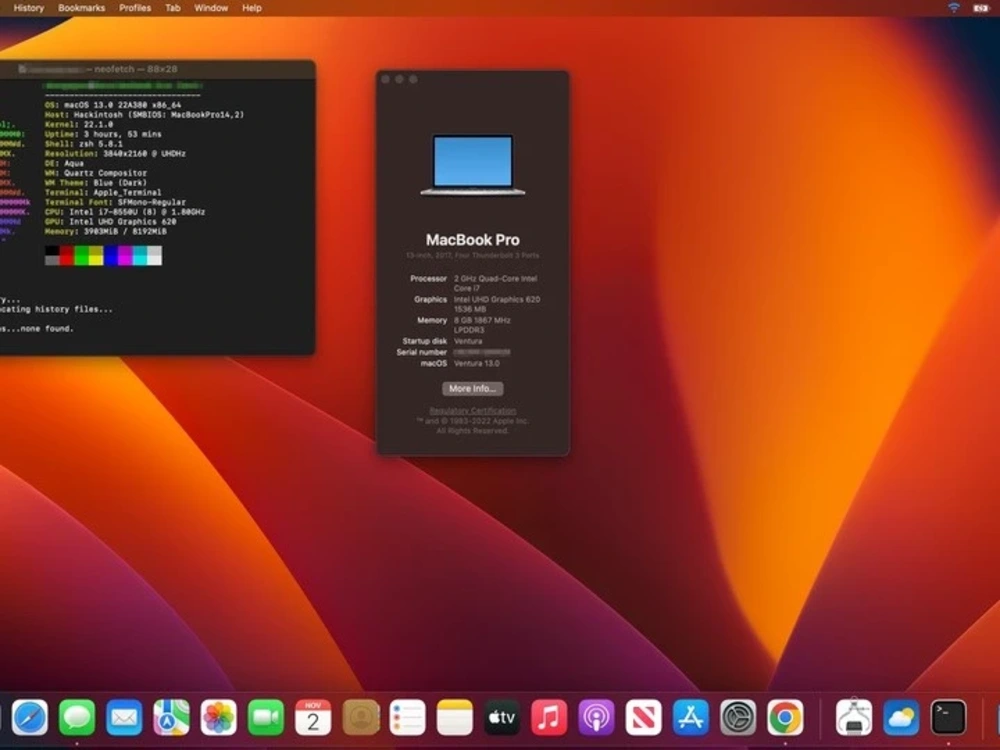Launch Mail from the Dock
This screenshot has width=1000, height=750.
click(124, 717)
